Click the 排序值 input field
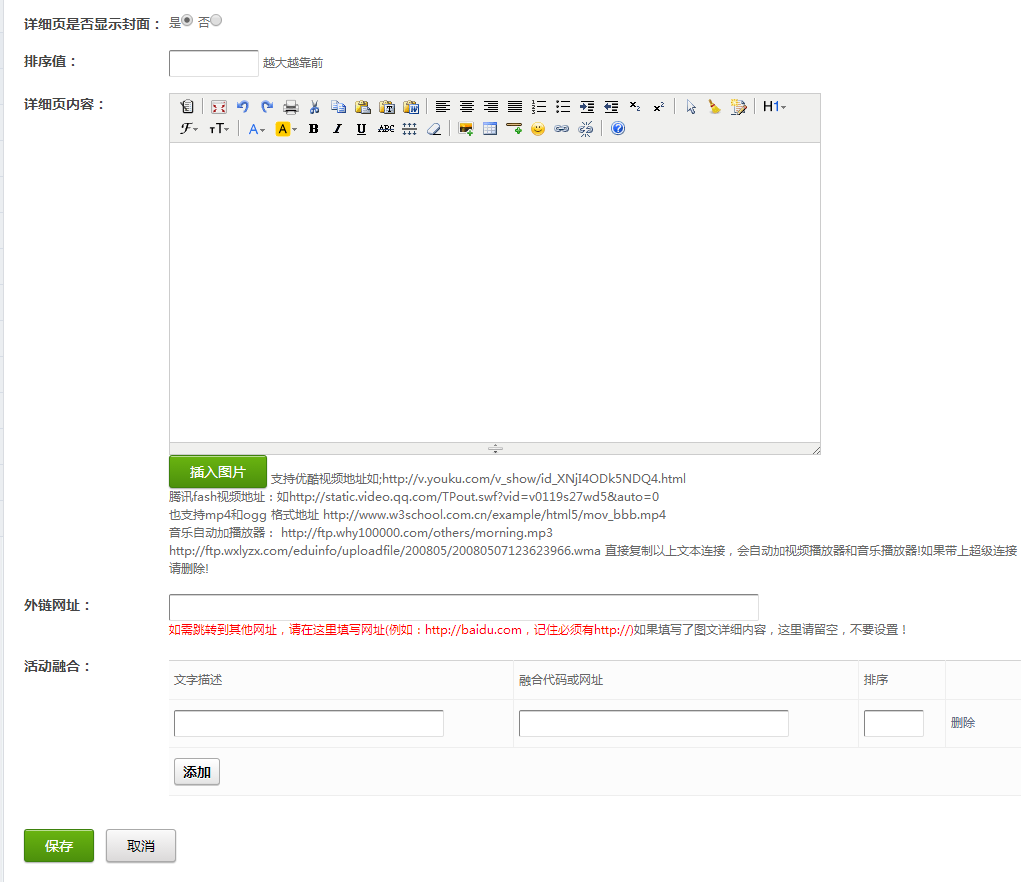This screenshot has height=882, width=1027. pos(214,63)
